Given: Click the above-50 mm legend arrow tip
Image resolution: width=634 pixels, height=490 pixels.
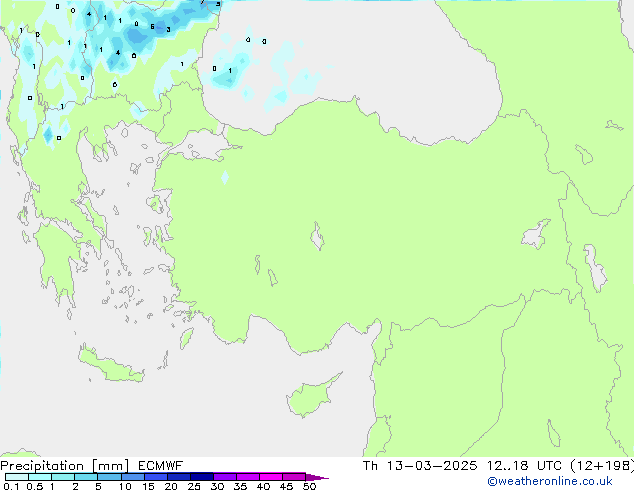Looking at the screenshot, I should 317,477.
